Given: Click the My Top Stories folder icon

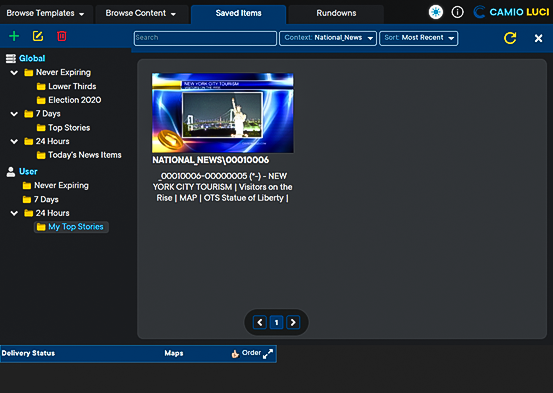Looking at the screenshot, I should (41, 227).
